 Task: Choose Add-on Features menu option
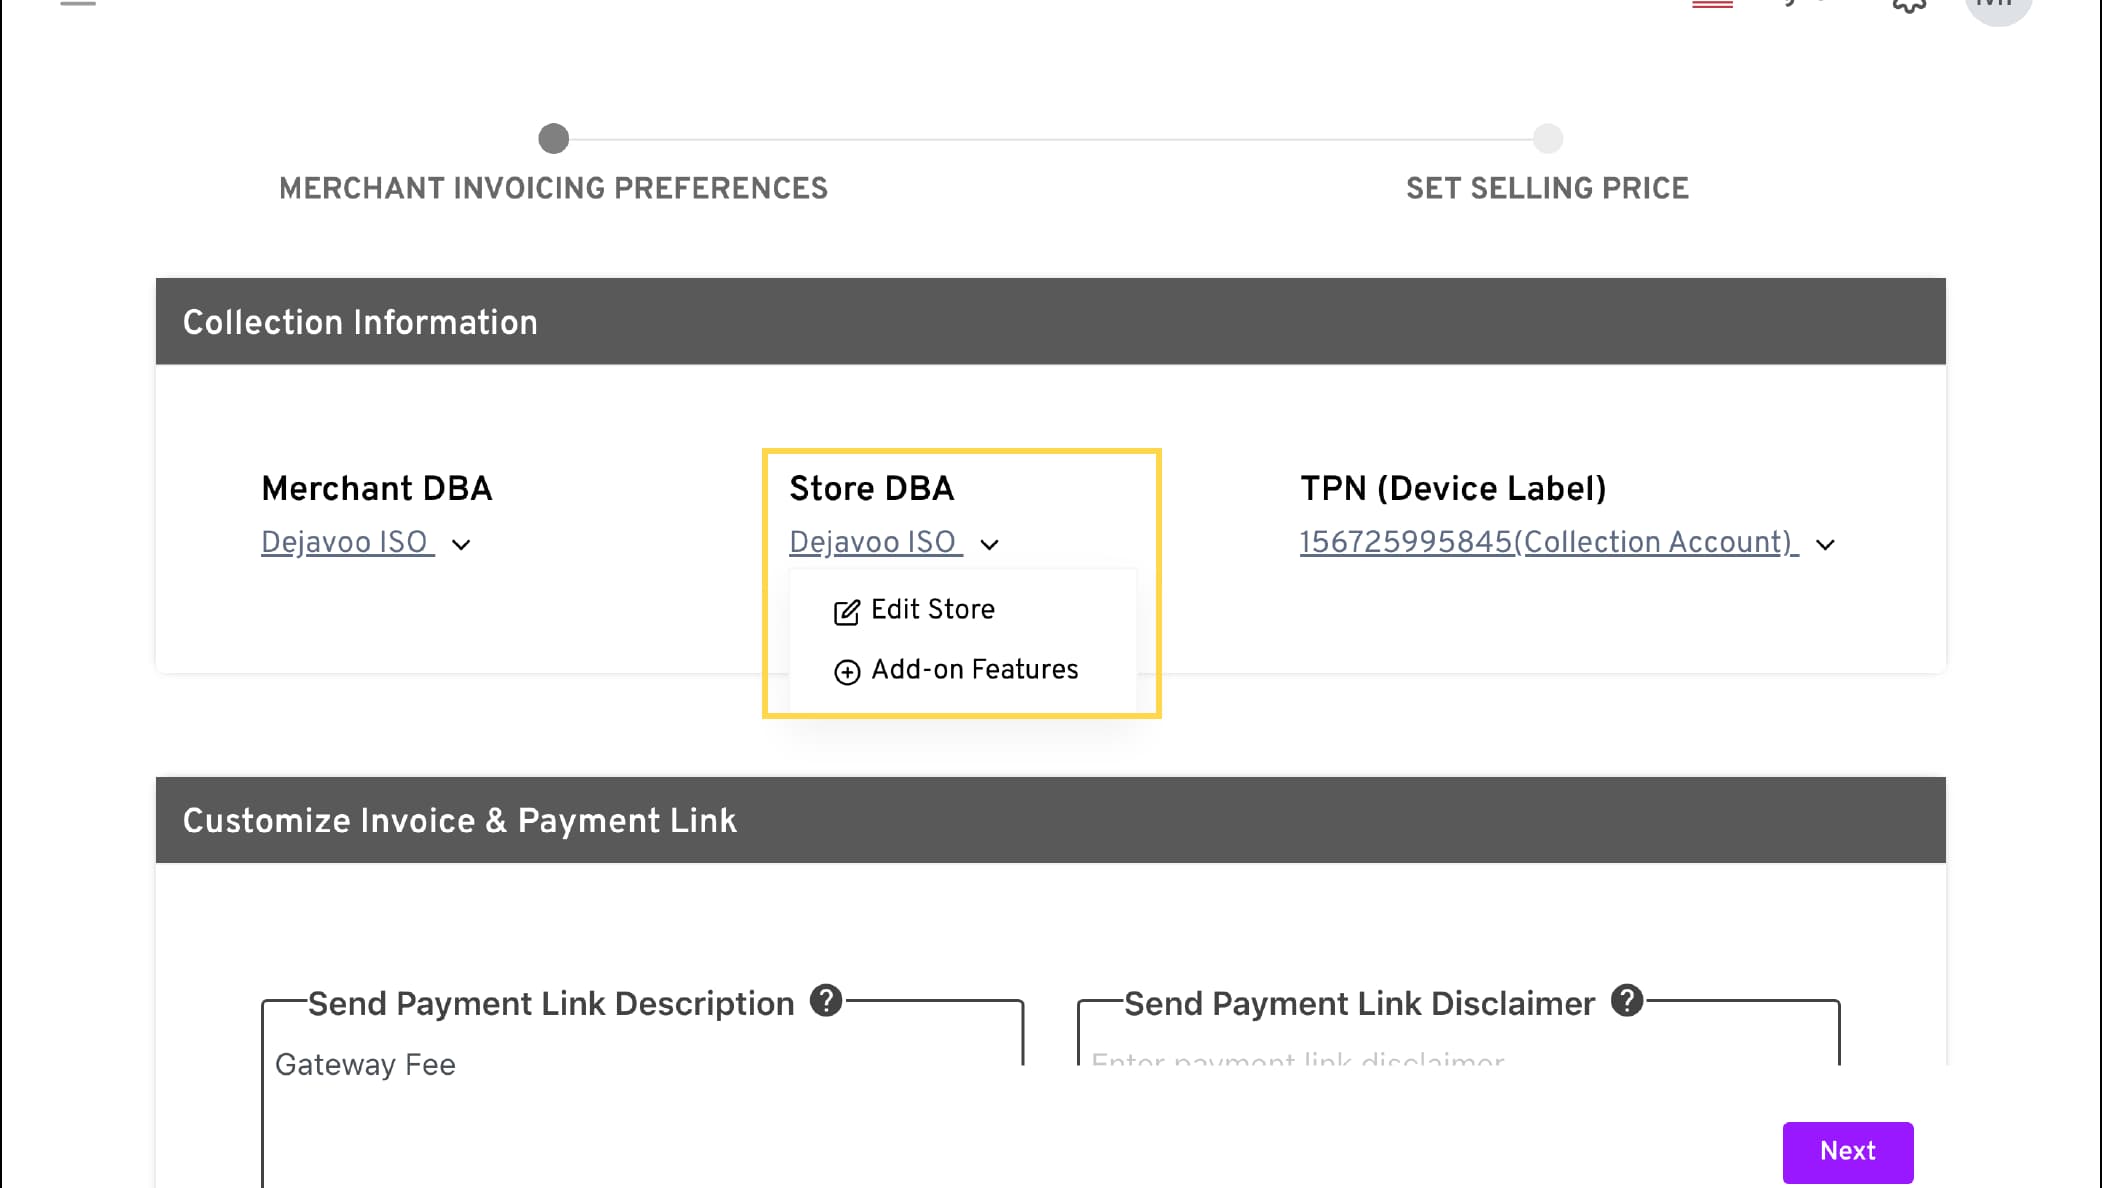pos(974,670)
